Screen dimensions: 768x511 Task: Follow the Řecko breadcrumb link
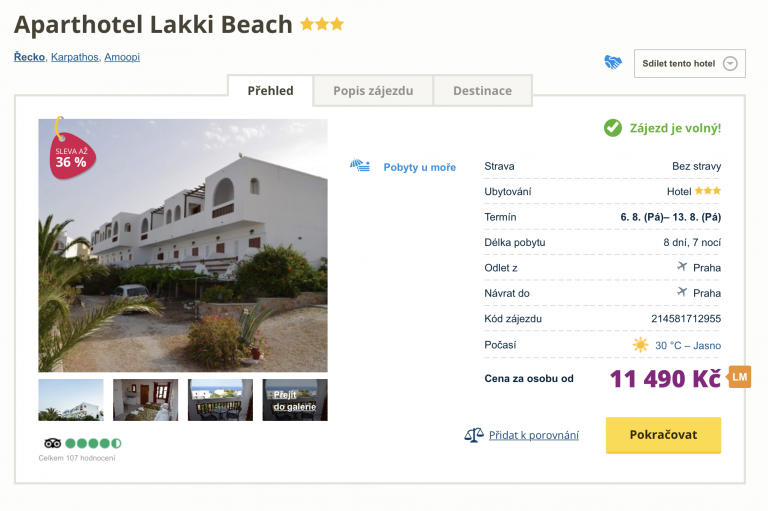click(x=29, y=57)
